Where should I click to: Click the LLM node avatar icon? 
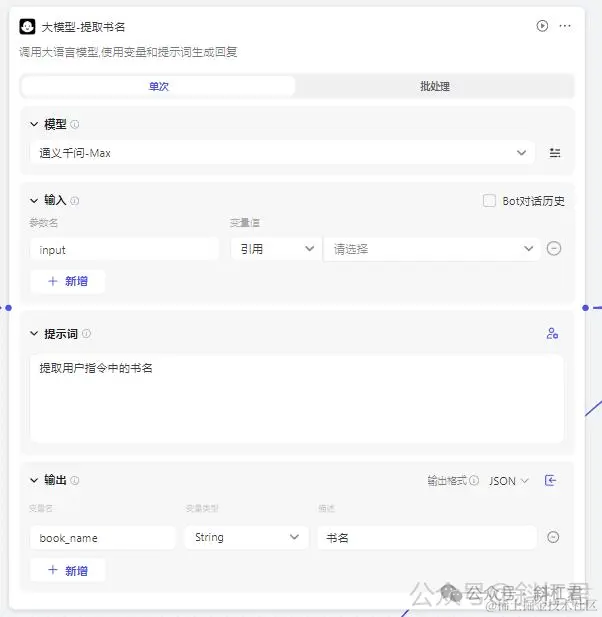tap(27, 26)
